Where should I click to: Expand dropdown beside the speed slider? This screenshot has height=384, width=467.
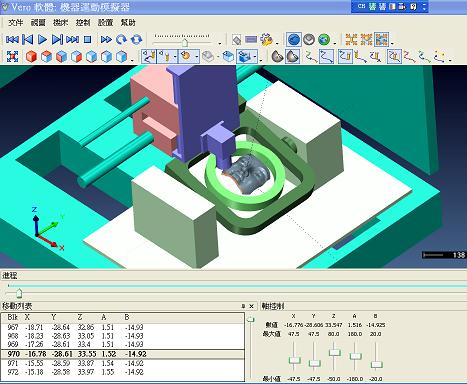[220, 43]
